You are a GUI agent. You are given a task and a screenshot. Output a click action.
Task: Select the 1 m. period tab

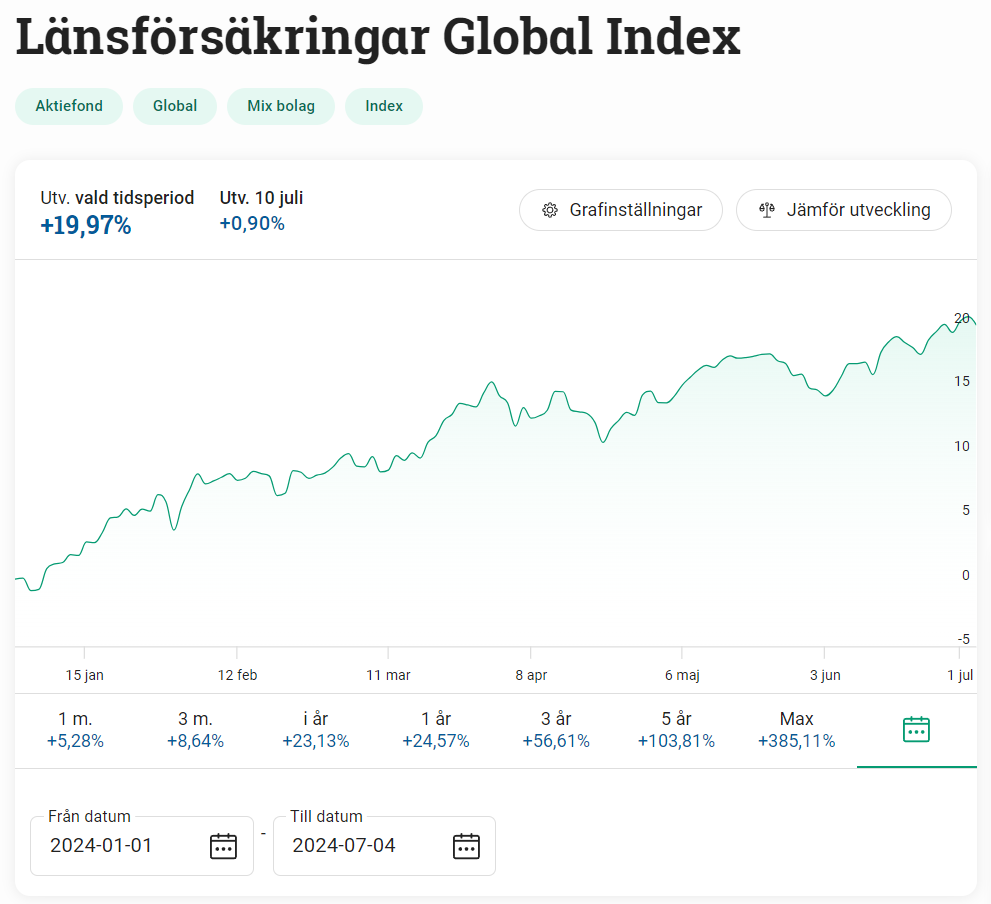(x=75, y=730)
